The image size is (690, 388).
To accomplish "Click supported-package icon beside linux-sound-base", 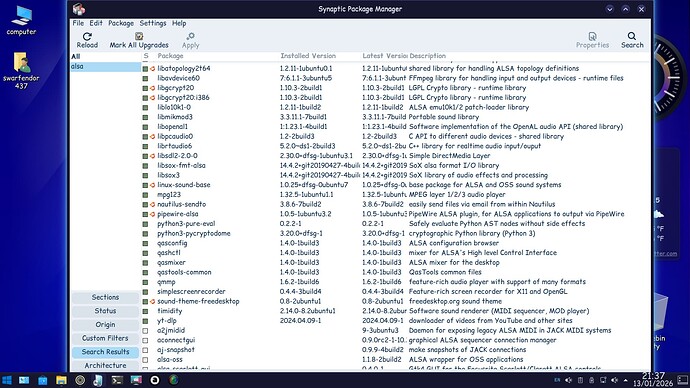I will (x=153, y=185).
